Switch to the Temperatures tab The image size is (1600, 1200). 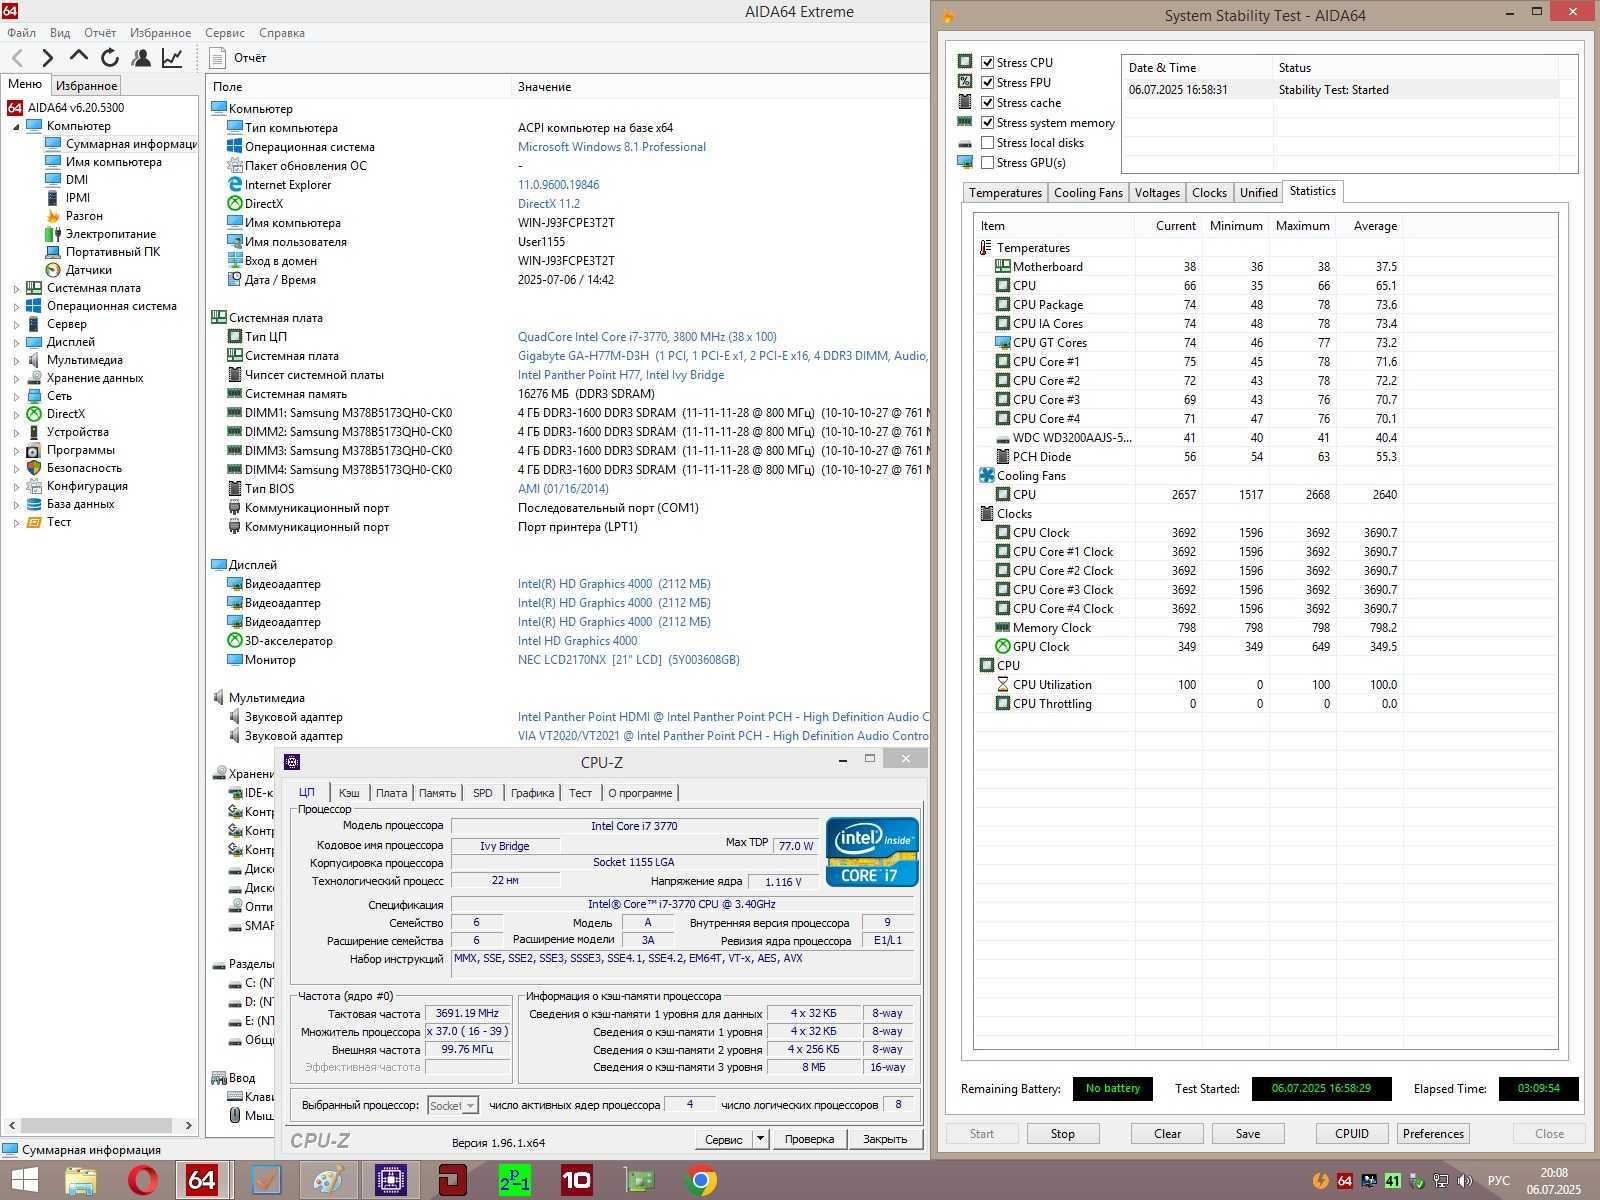coord(1005,192)
